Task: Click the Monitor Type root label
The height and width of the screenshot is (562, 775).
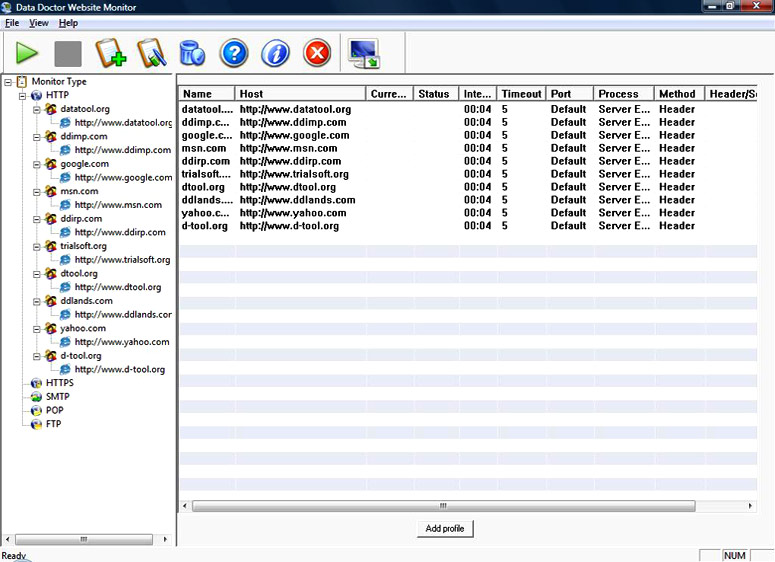Action: pyautogui.click(x=59, y=82)
